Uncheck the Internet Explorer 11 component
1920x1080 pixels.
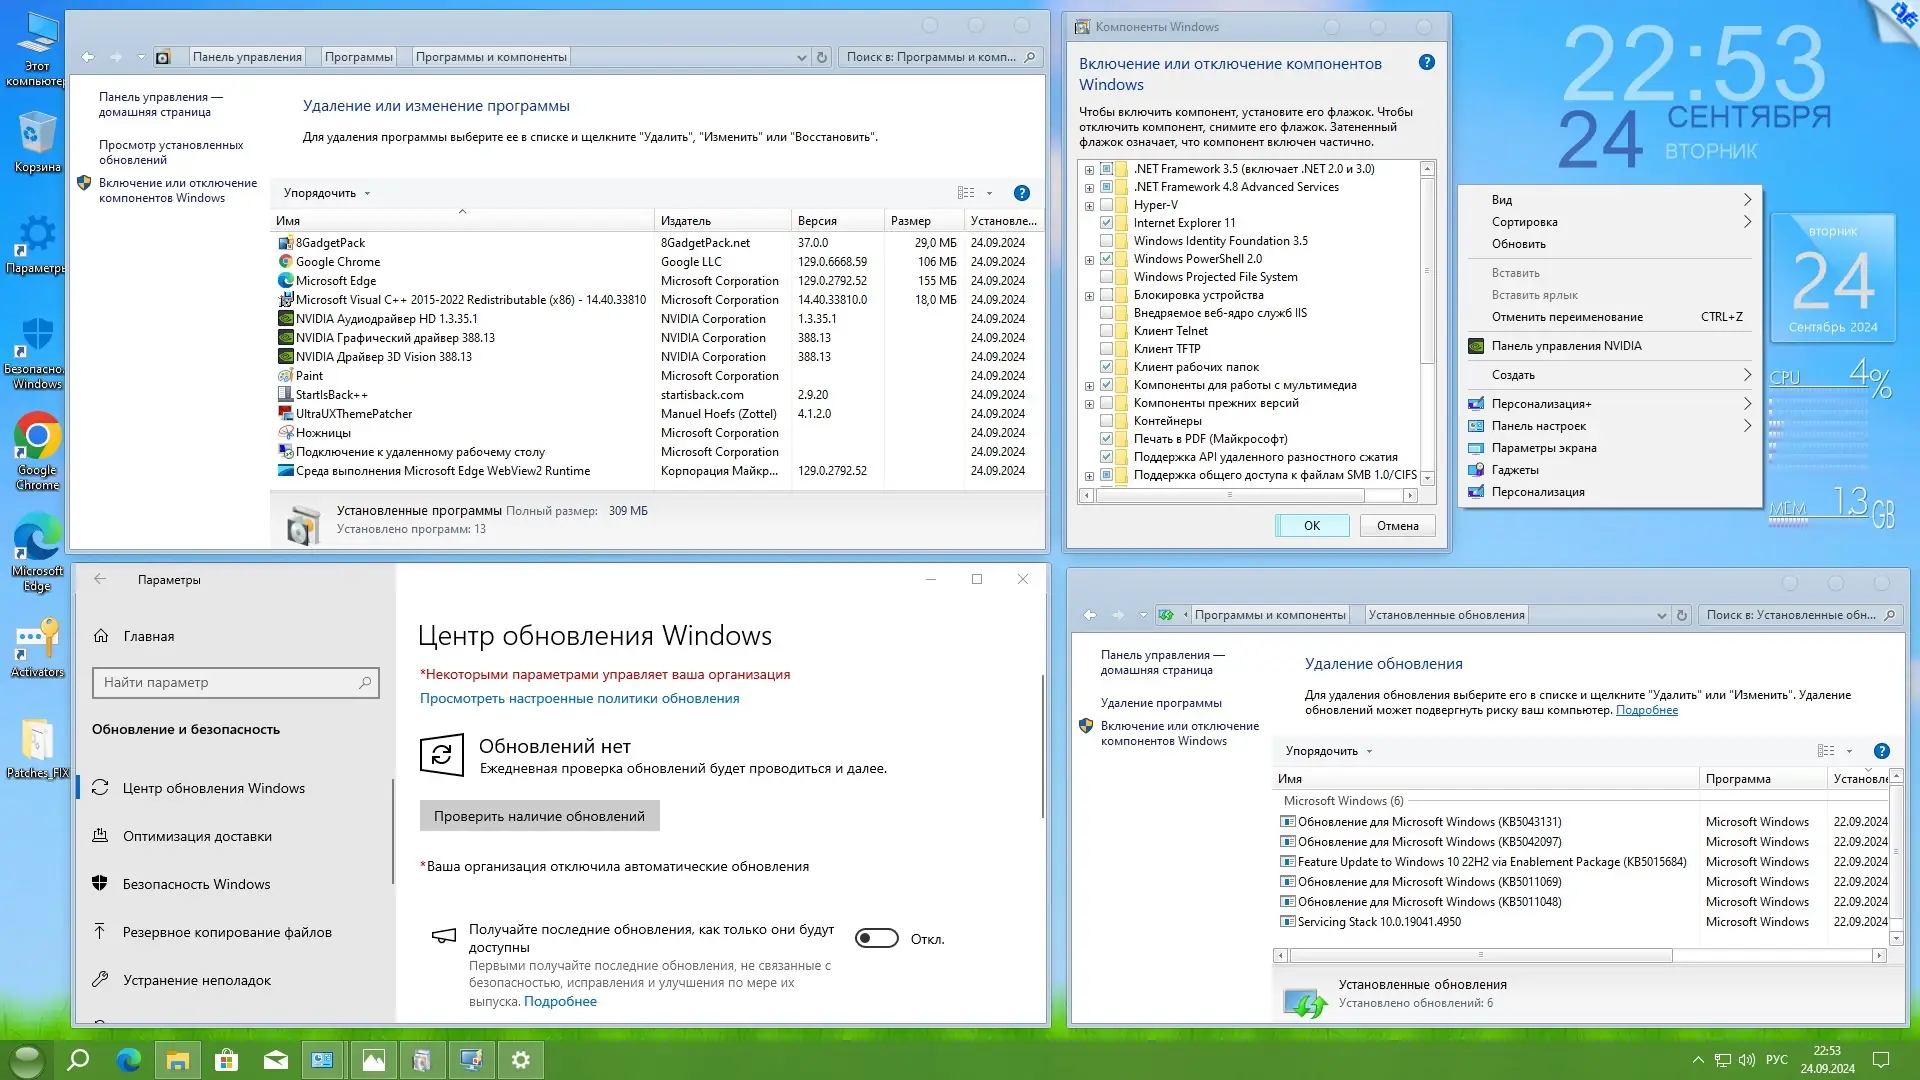[x=1106, y=222]
